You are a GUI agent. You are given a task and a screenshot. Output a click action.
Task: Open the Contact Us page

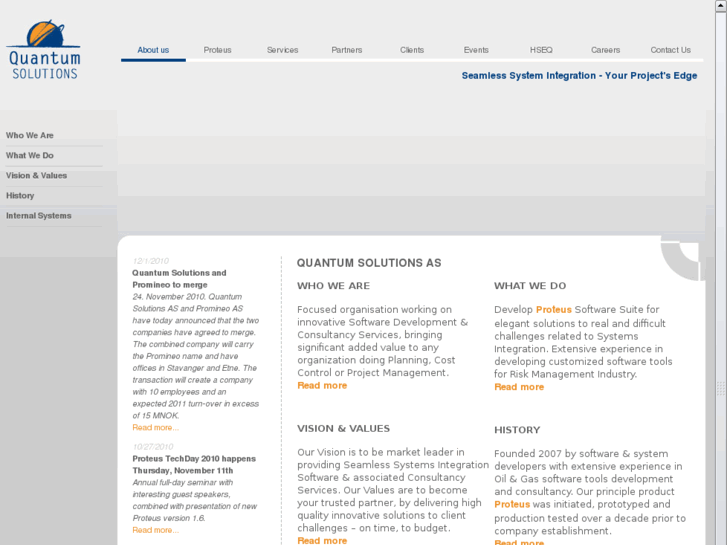click(670, 50)
